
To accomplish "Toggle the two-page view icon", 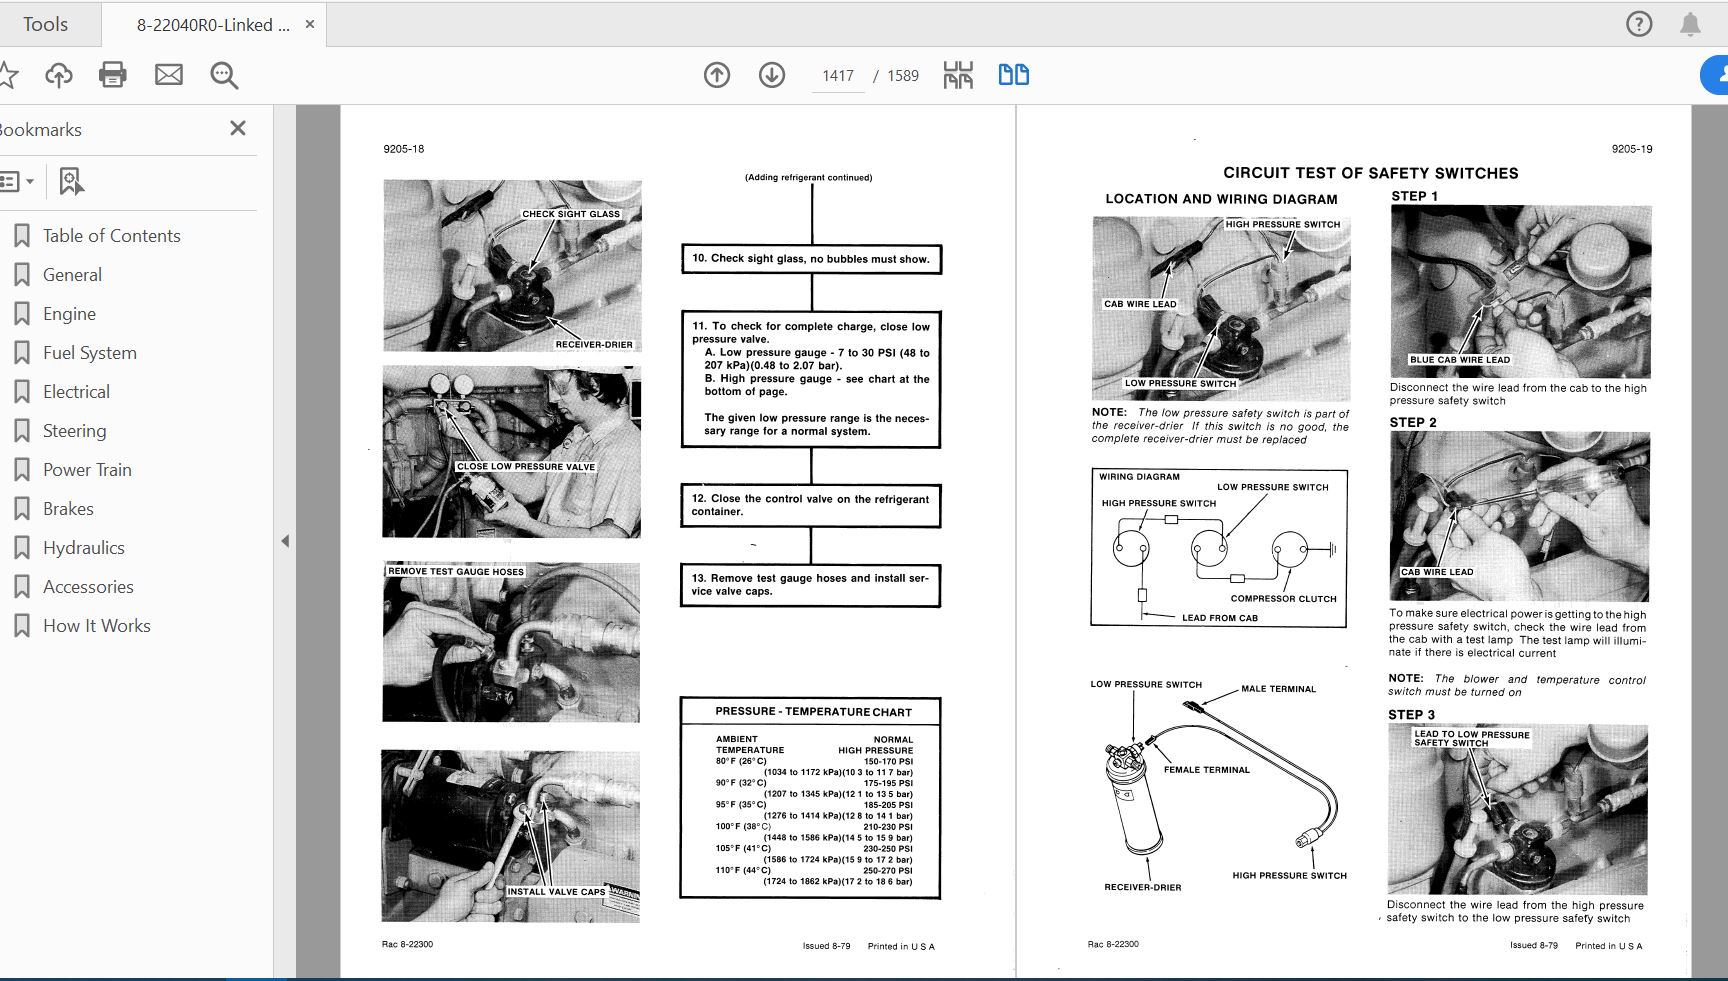I will pos(1014,75).
